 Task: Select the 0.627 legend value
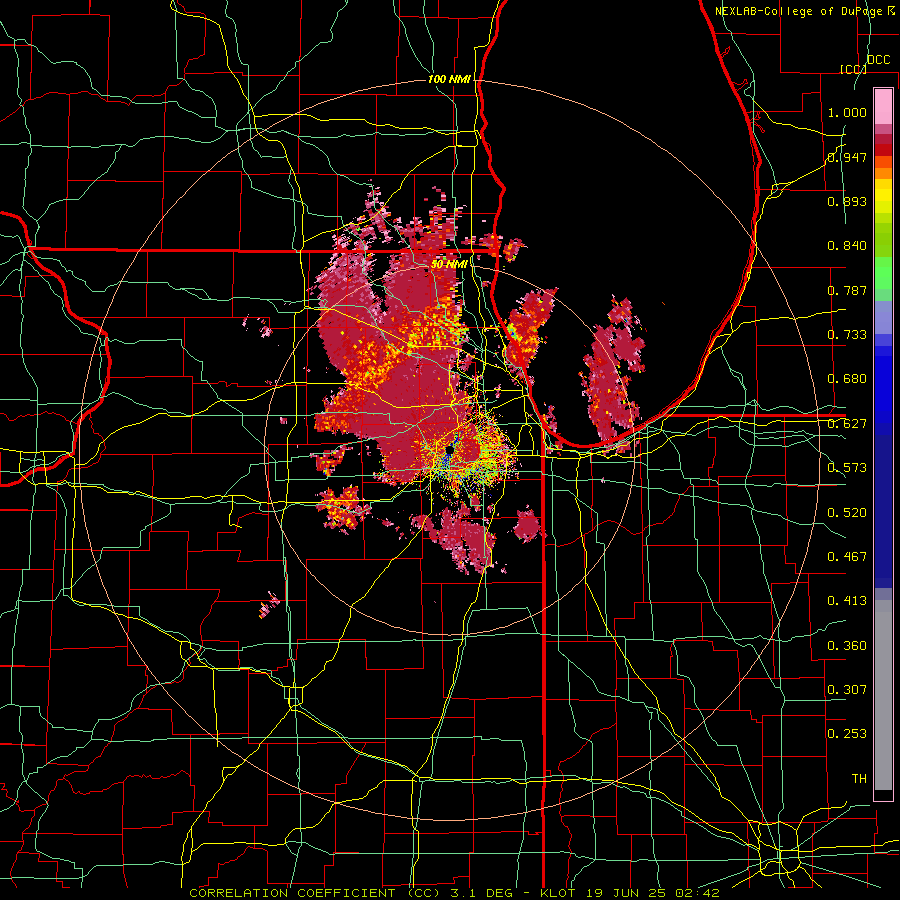click(x=847, y=424)
